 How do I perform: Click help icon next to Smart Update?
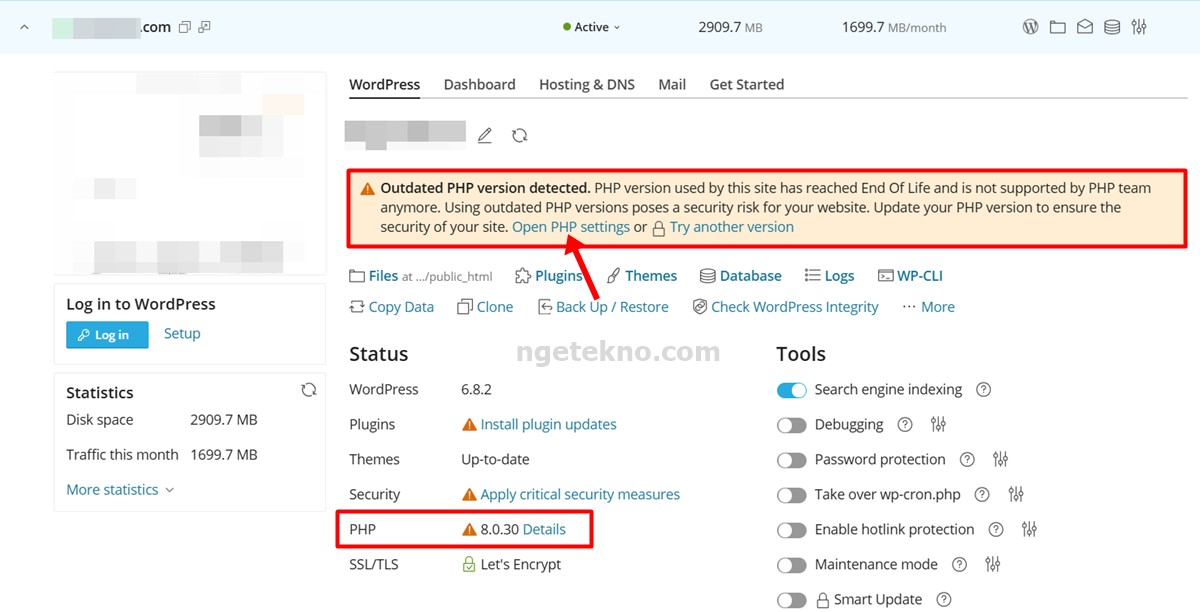pyautogui.click(x=944, y=600)
